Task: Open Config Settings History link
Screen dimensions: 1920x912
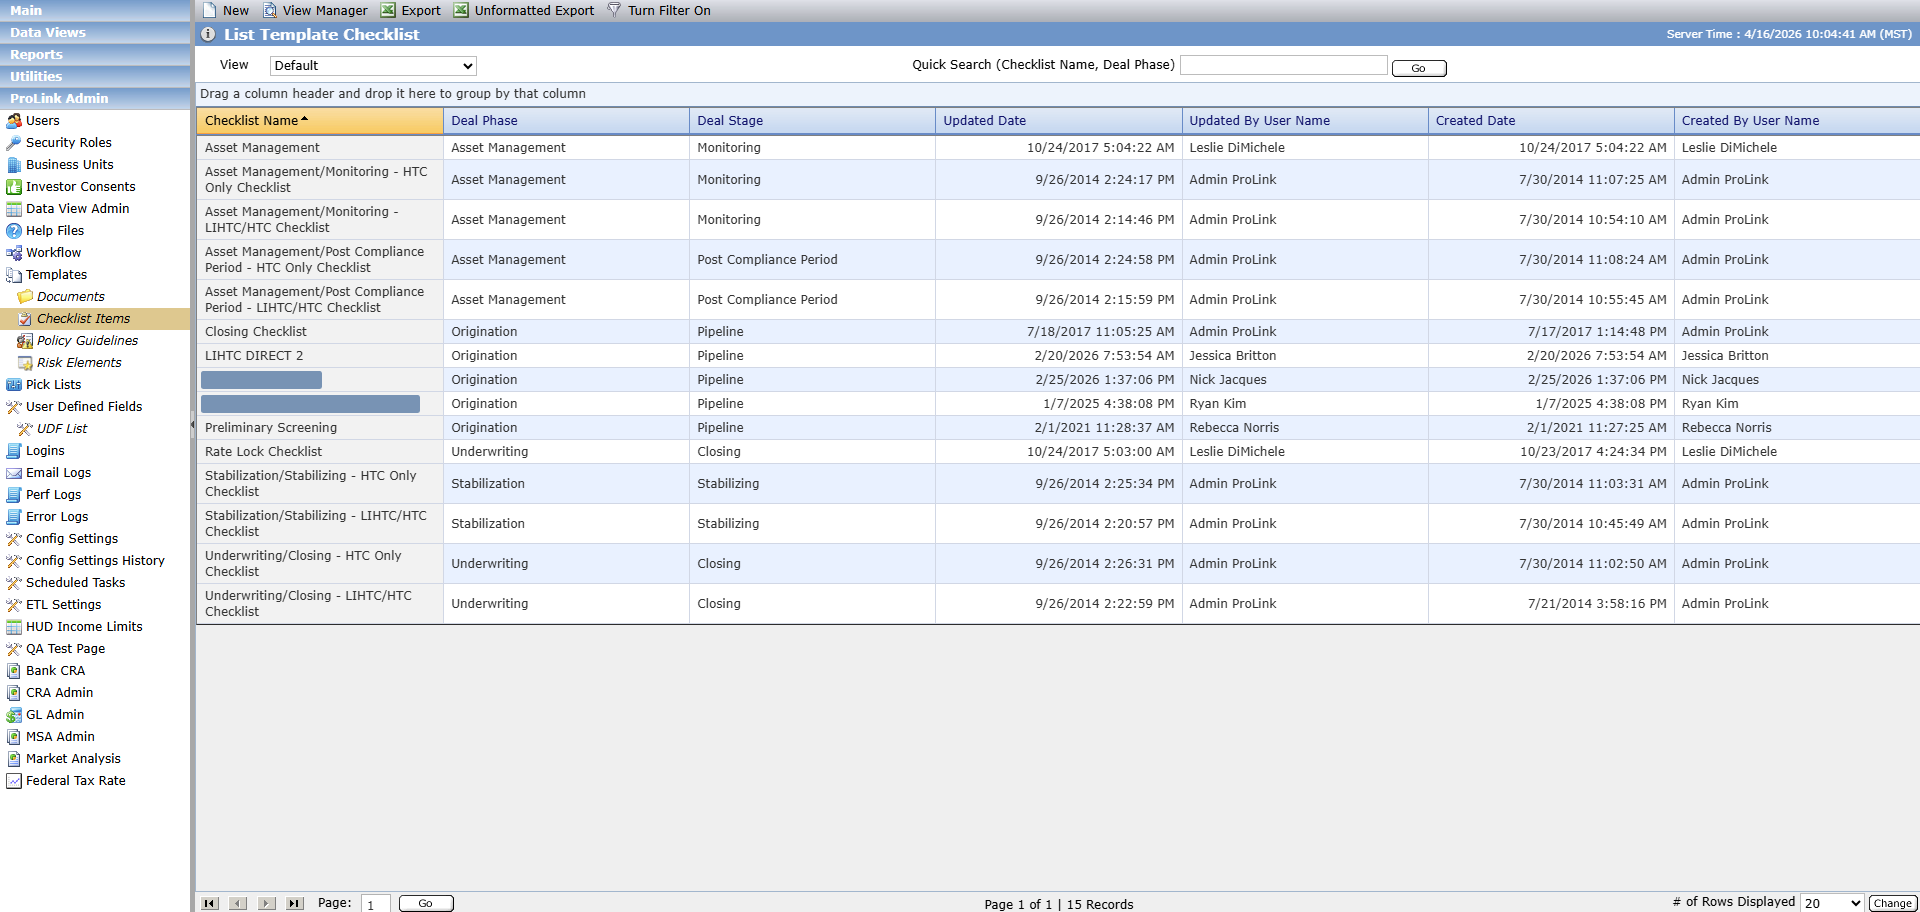Action: pyautogui.click(x=95, y=561)
